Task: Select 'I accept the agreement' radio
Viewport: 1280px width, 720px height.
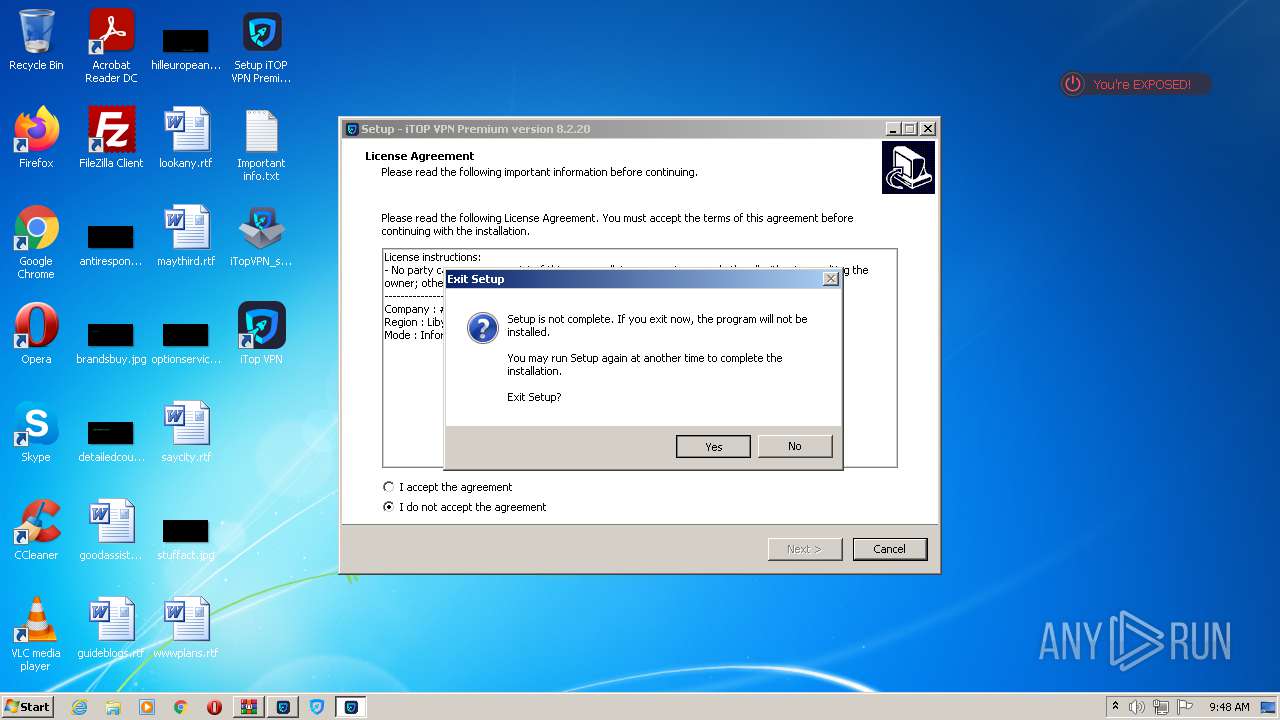Action: pyautogui.click(x=389, y=487)
